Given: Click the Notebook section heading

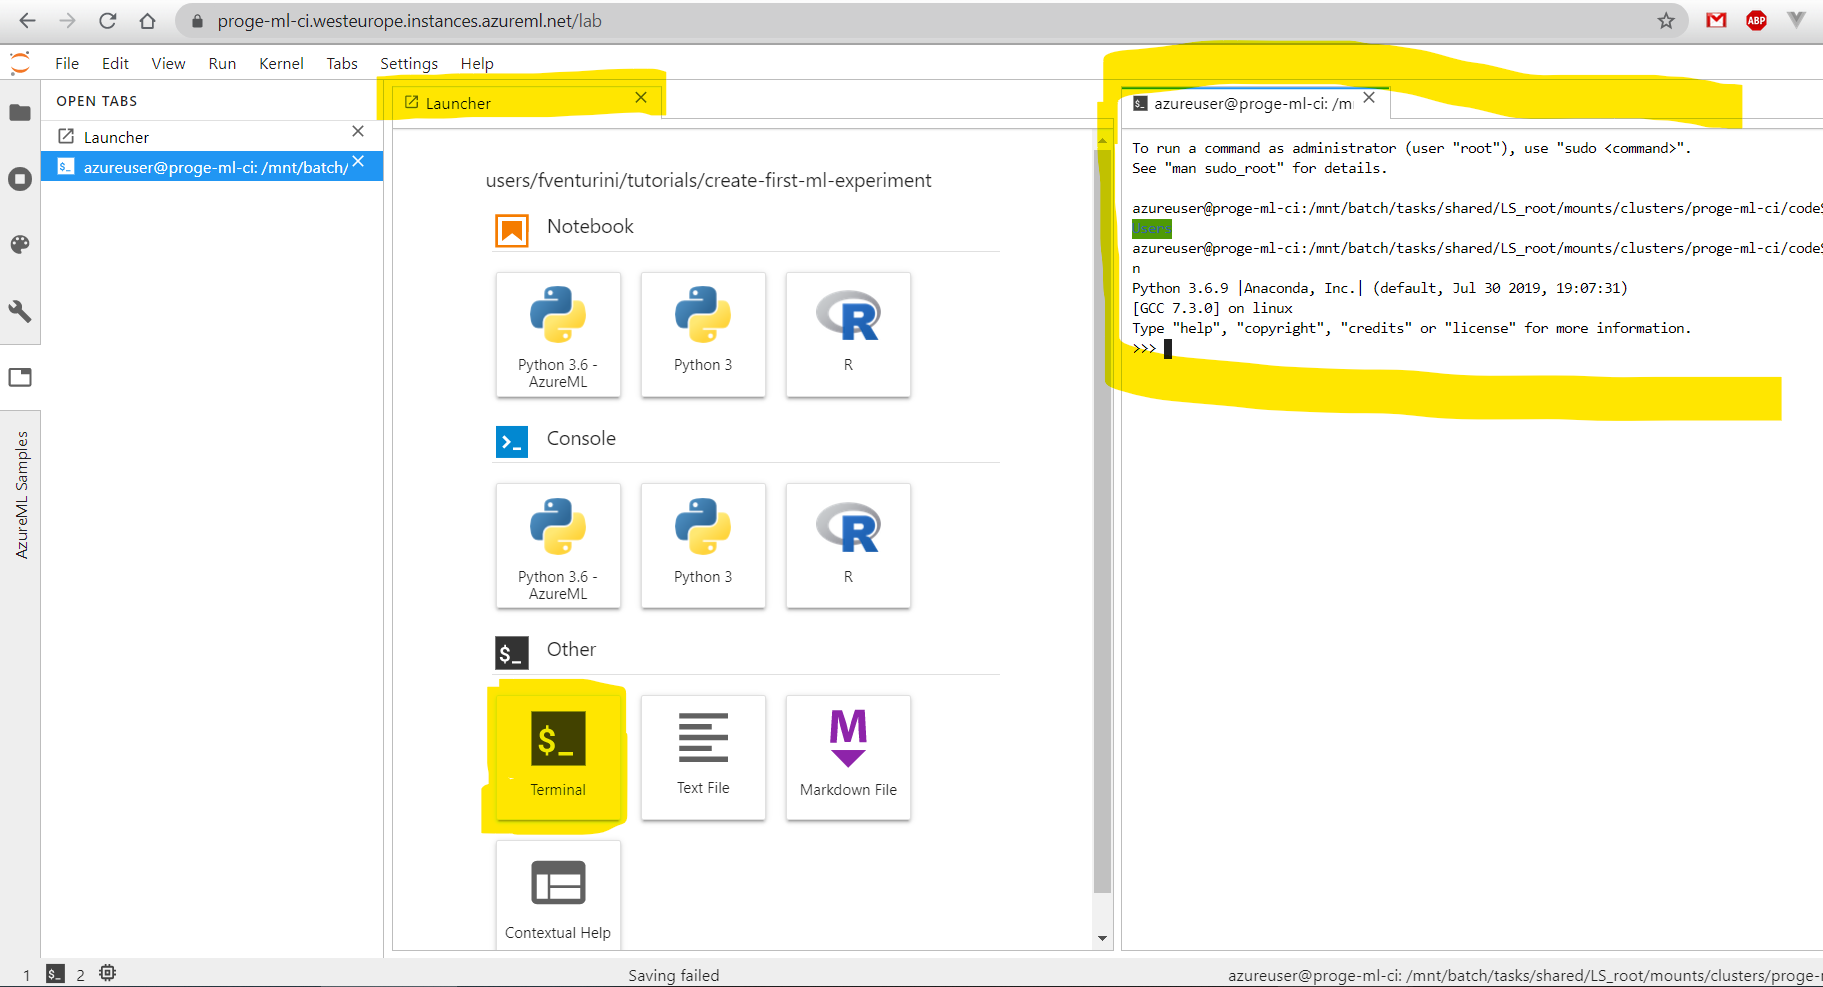Looking at the screenshot, I should [x=590, y=227].
